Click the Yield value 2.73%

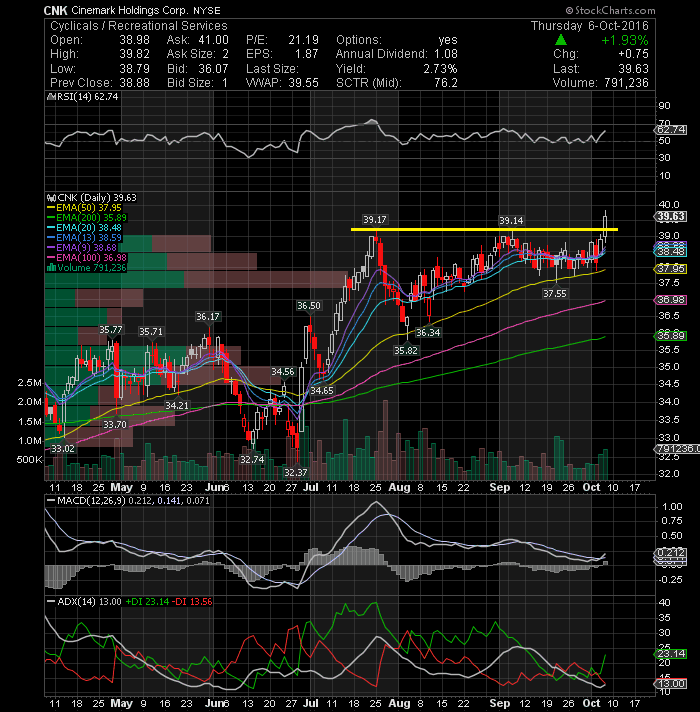click(x=440, y=69)
